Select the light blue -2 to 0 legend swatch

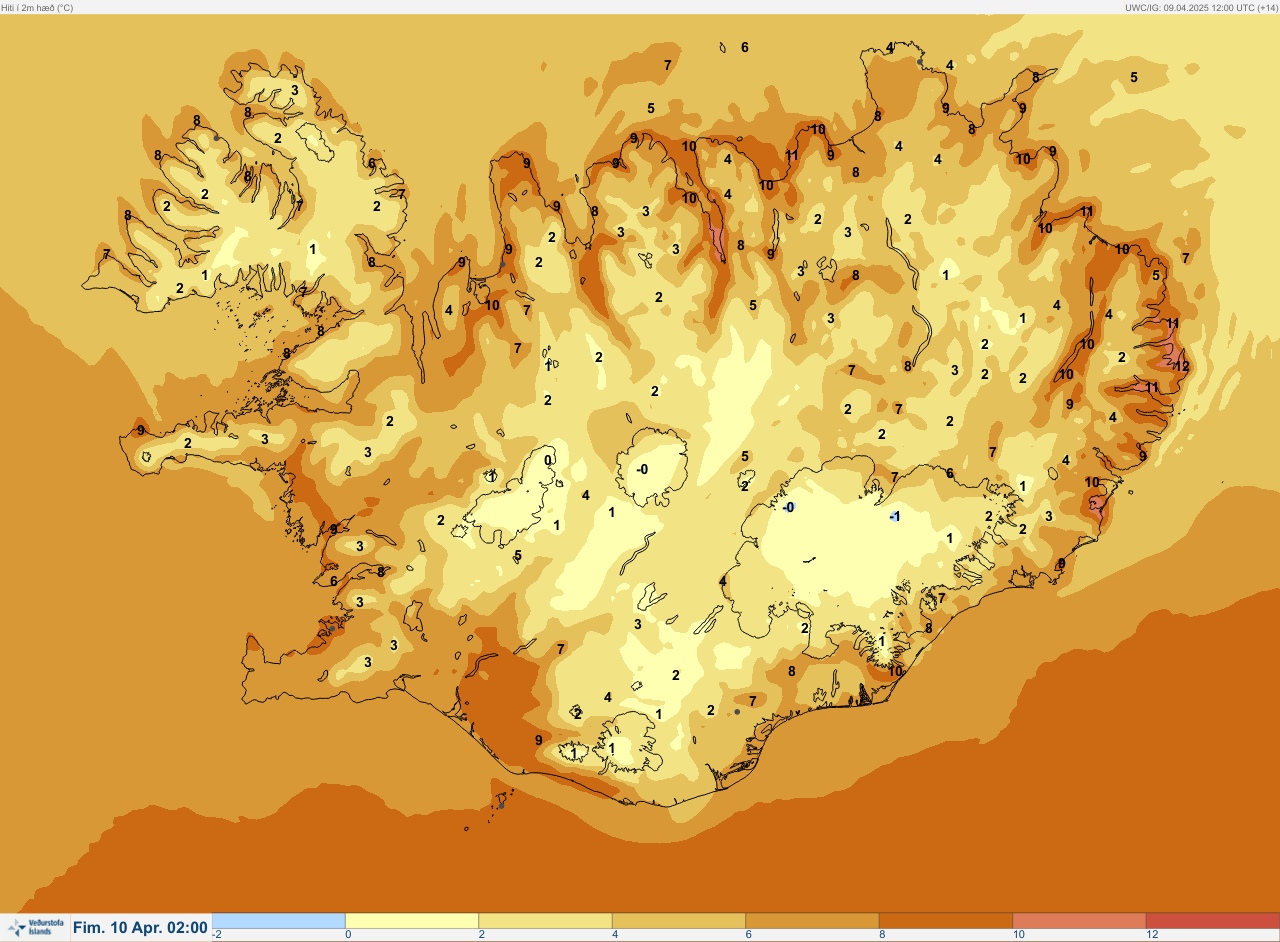tap(279, 920)
